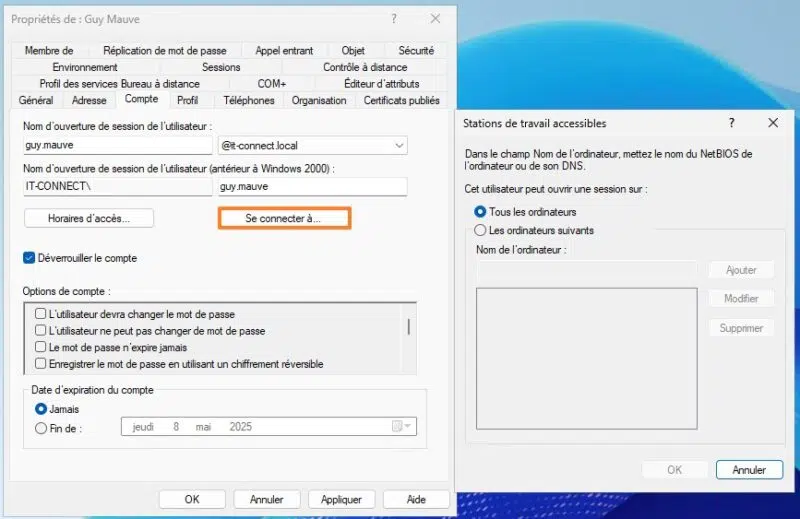800x519 pixels.
Task: Click Annuler in the Propriétés dialog
Action: tap(267, 499)
